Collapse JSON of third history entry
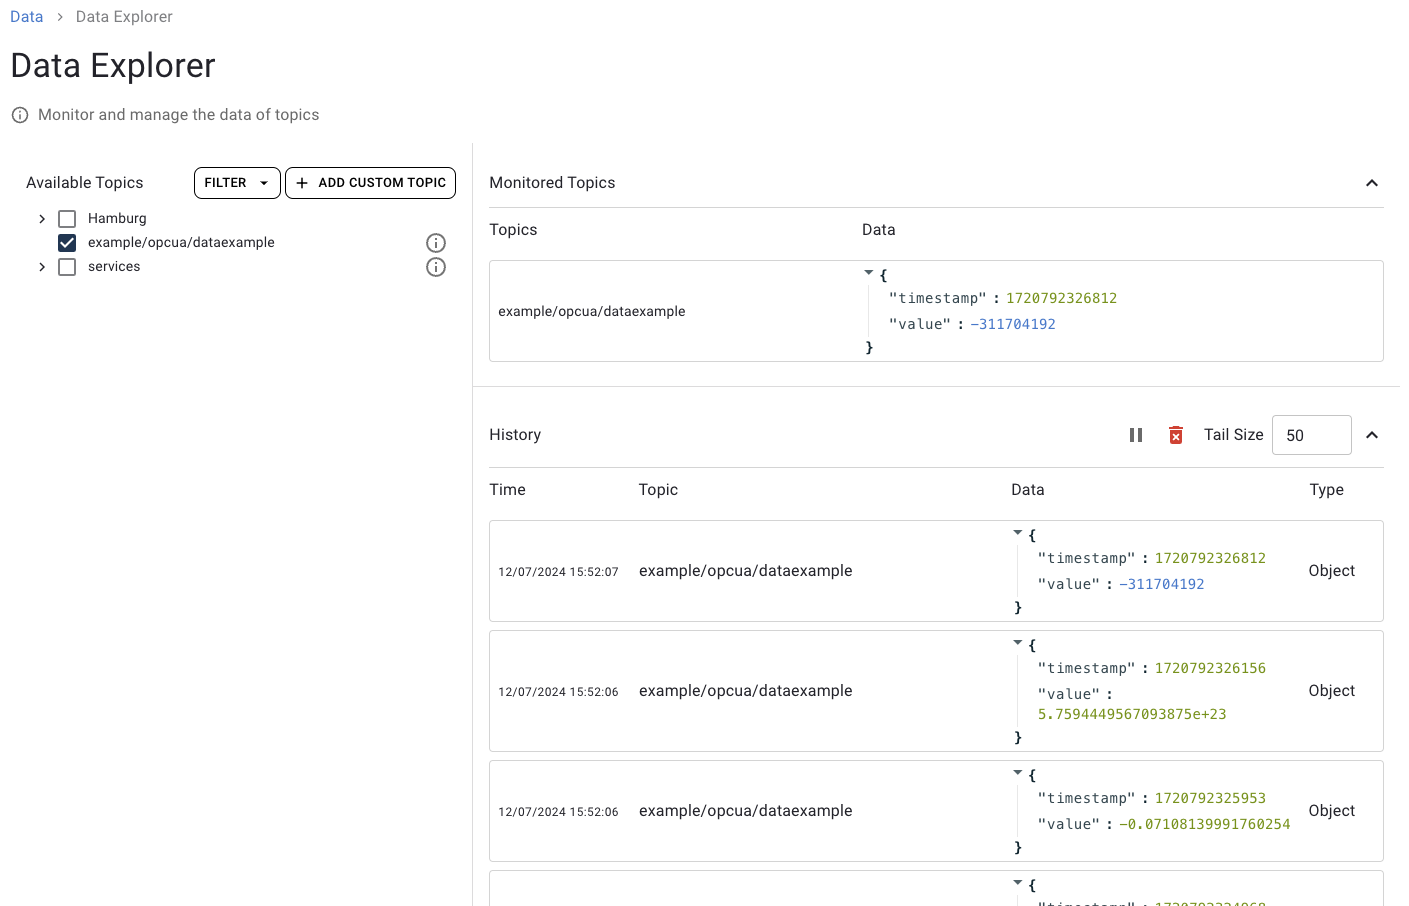Screen dimensions: 1409x906 click(x=1018, y=773)
